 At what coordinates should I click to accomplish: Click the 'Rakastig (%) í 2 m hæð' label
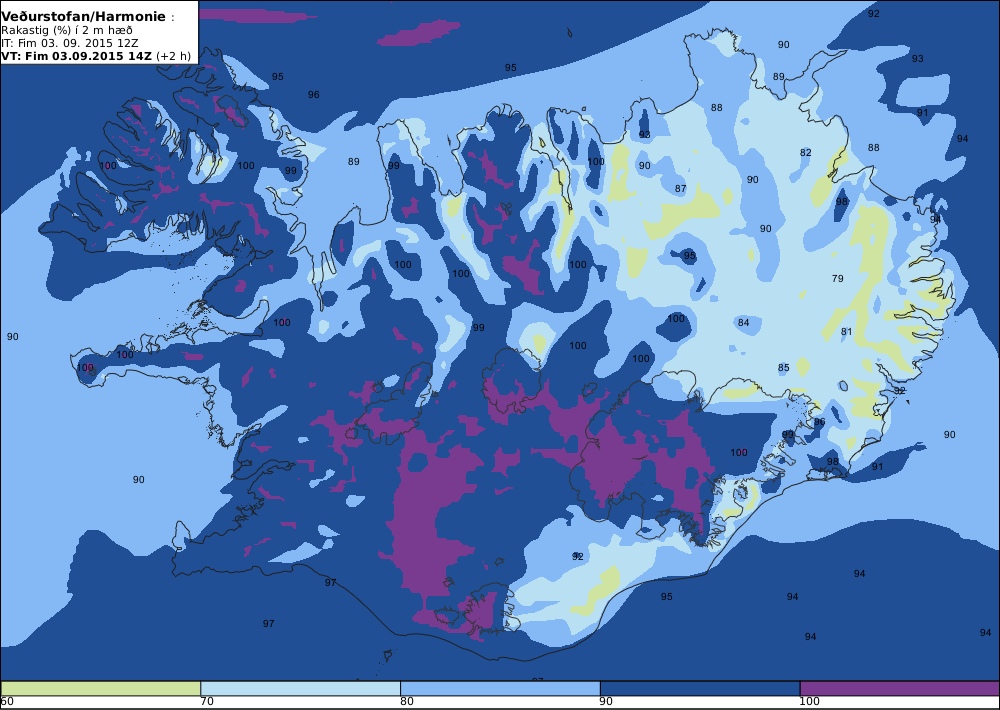pyautogui.click(x=67, y=30)
